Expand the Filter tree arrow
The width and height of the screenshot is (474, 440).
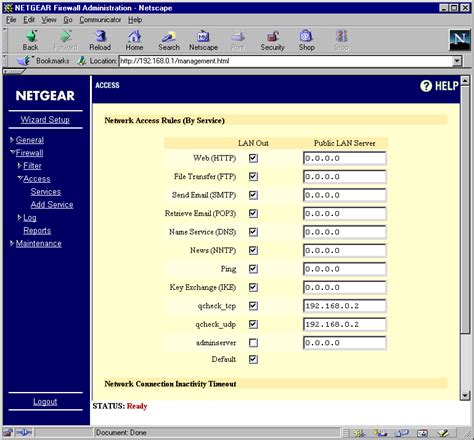[19, 165]
